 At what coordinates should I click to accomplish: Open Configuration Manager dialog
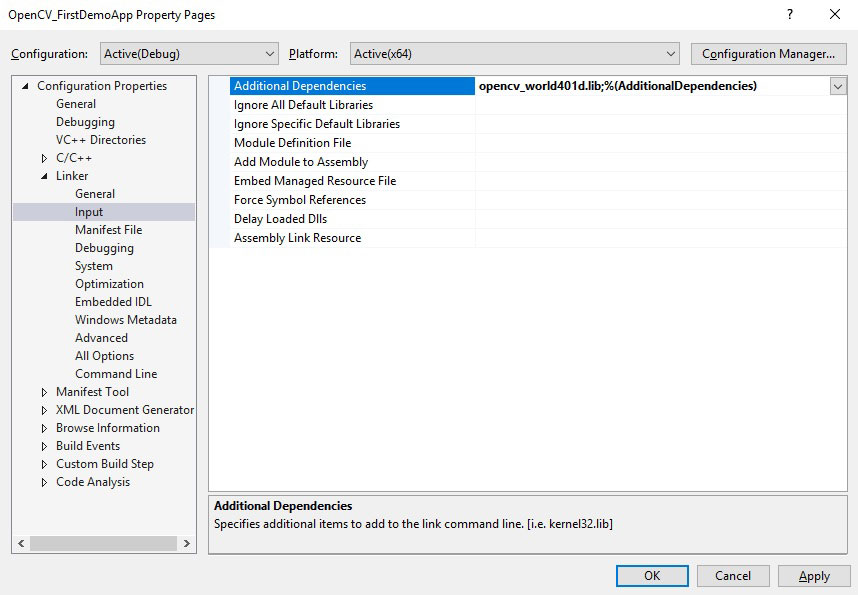point(768,54)
